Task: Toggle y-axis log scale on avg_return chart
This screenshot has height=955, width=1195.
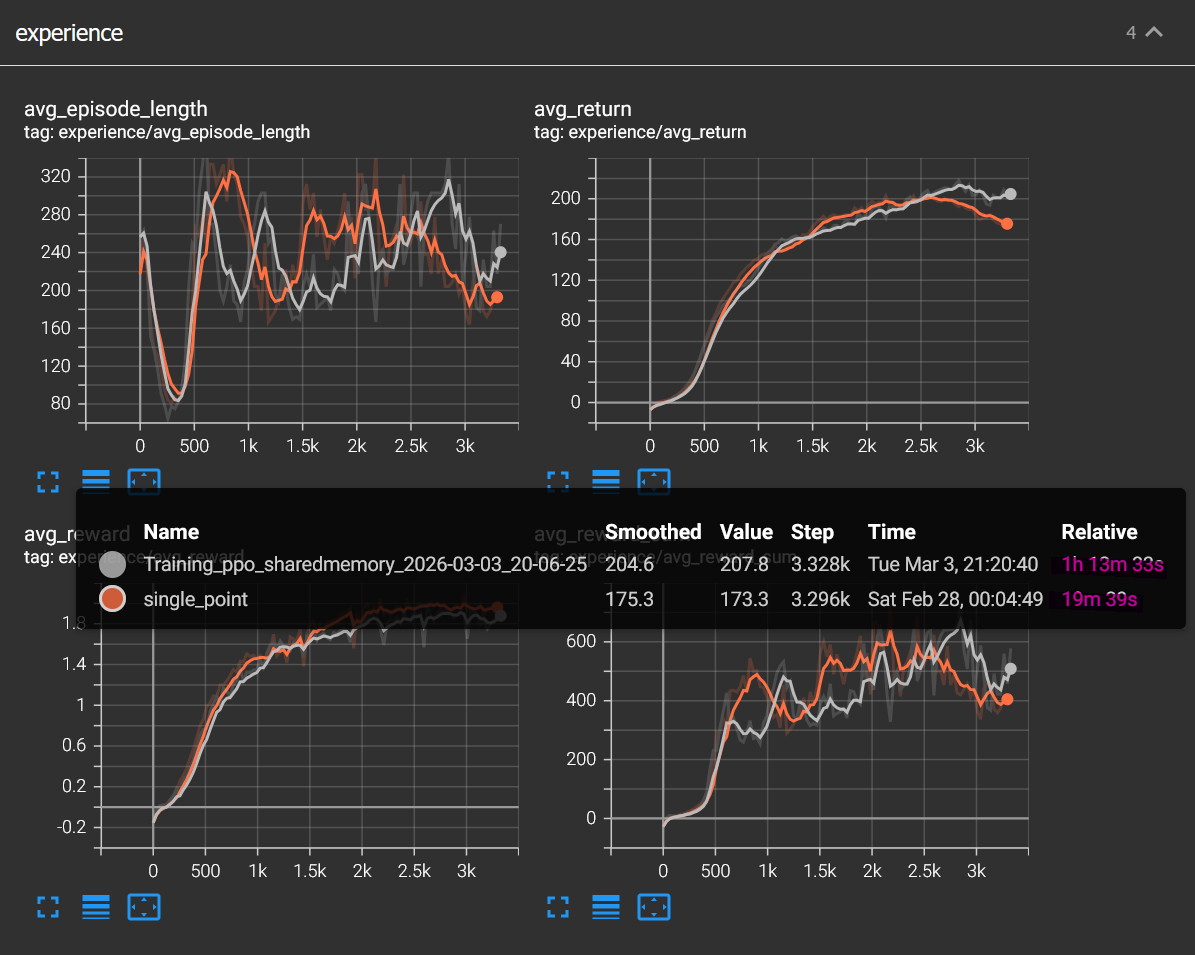Action: 606,481
